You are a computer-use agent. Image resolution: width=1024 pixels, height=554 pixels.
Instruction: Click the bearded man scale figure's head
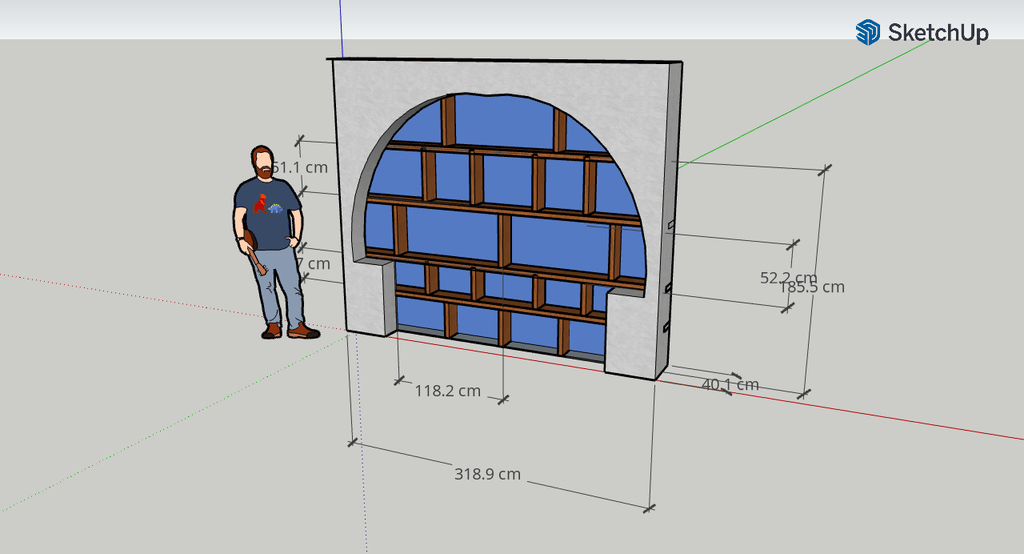click(262, 162)
